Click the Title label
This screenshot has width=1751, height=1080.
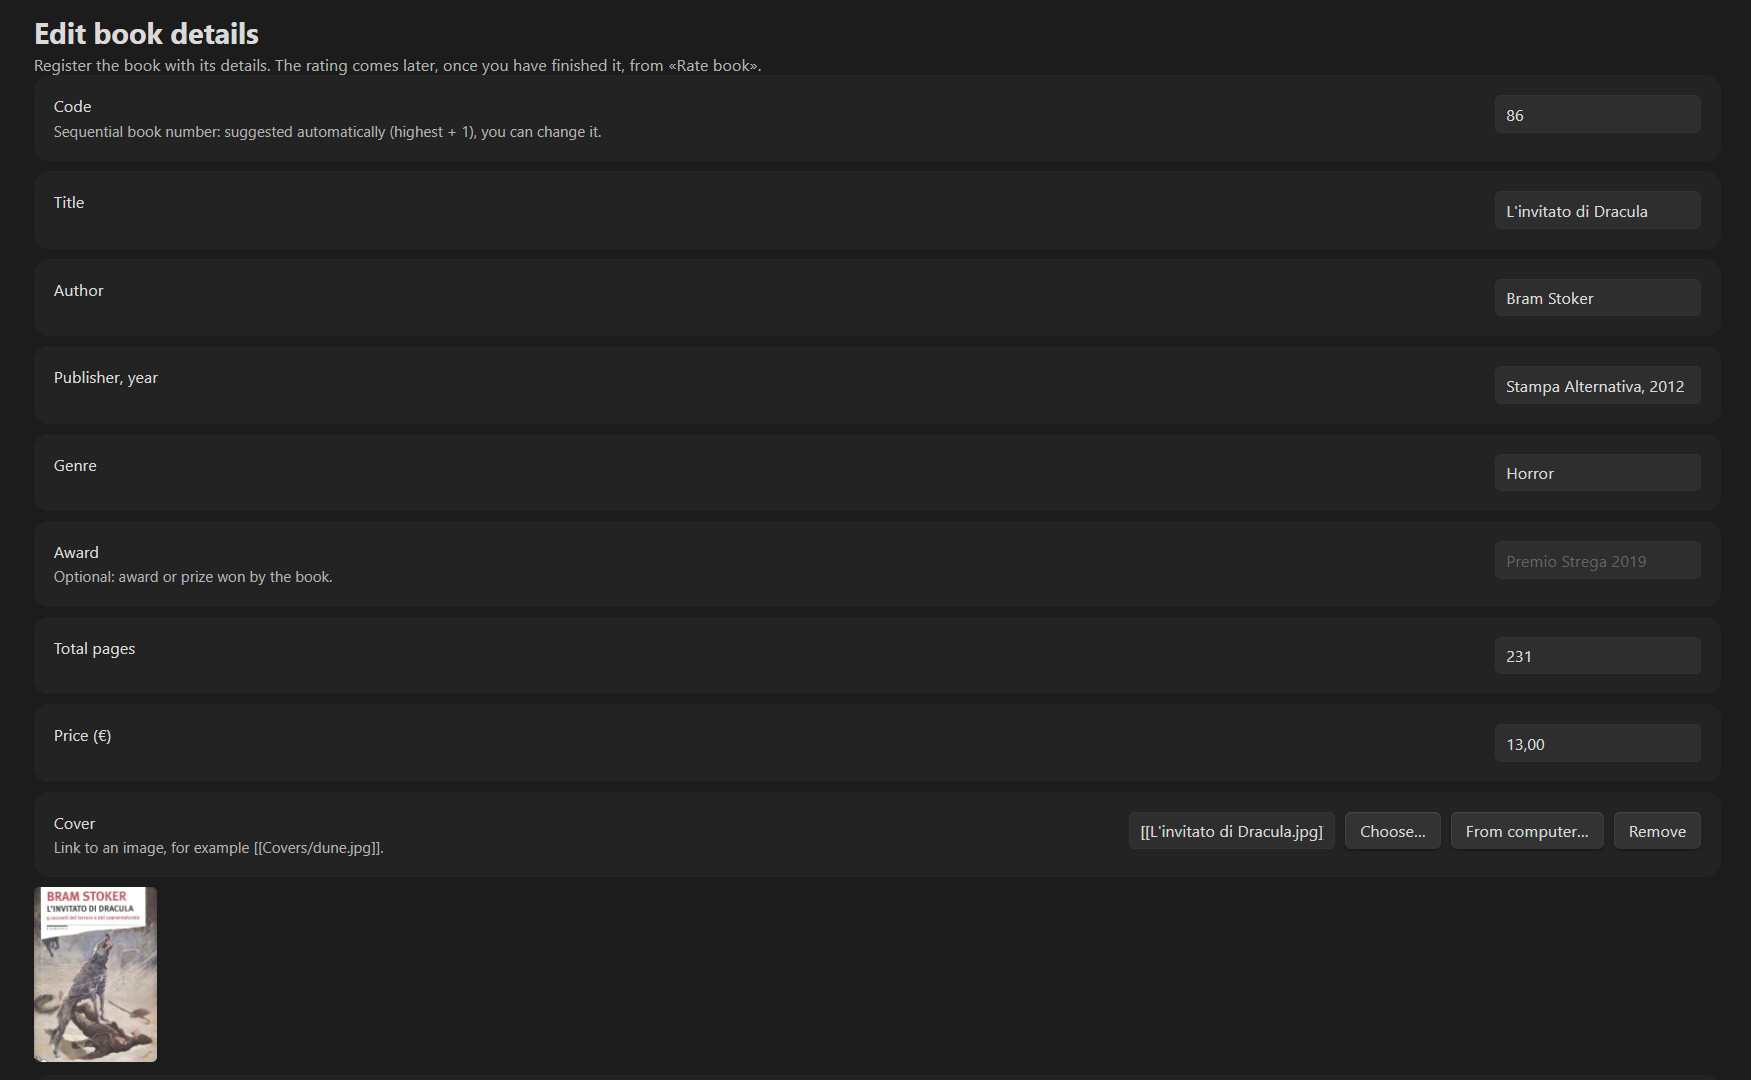[69, 203]
